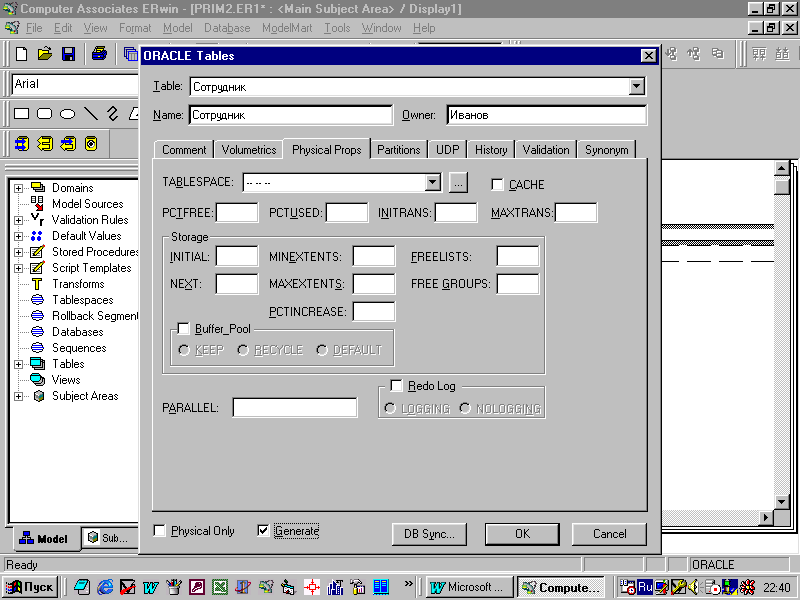Click the OK button
Viewport: 800px width, 600px height.
click(x=522, y=534)
